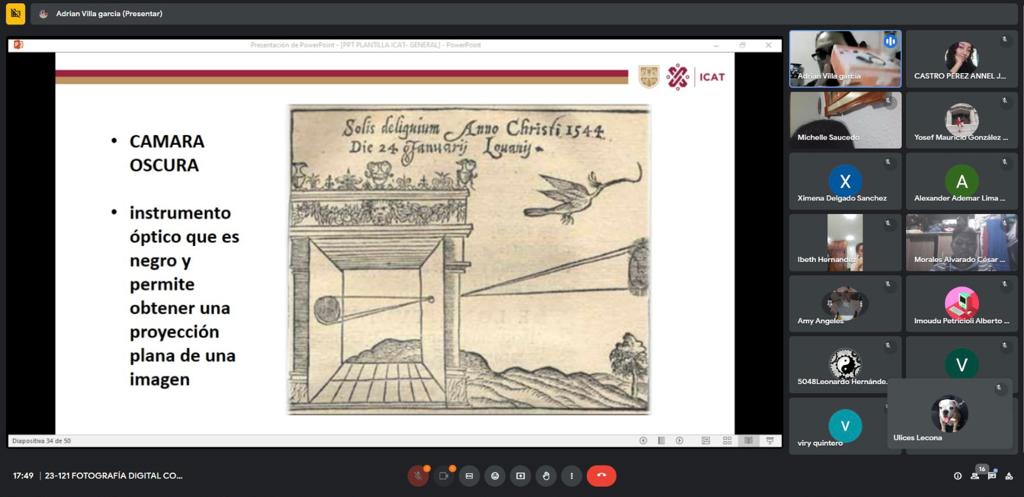
Task: Select the CASTRO PEREZ ANNEL participant tile
Action: pos(961,59)
